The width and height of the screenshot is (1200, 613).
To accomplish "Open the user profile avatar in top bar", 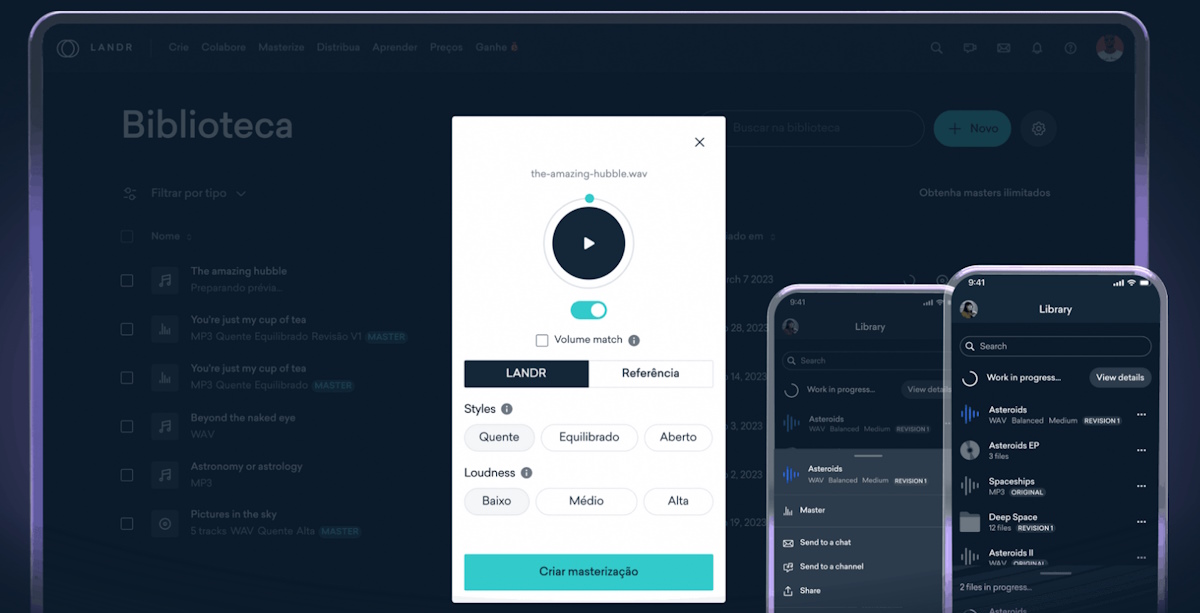I will coord(1109,48).
